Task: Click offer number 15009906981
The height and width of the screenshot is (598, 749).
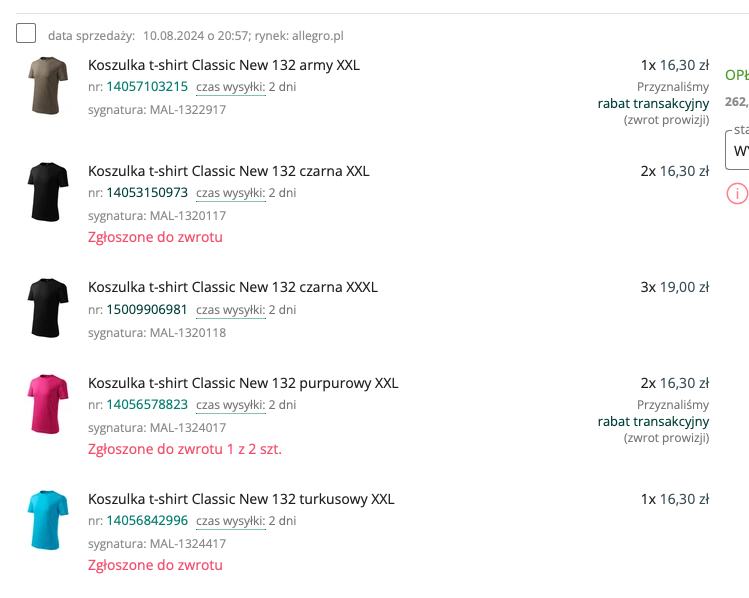Action: pyautogui.click(x=147, y=309)
